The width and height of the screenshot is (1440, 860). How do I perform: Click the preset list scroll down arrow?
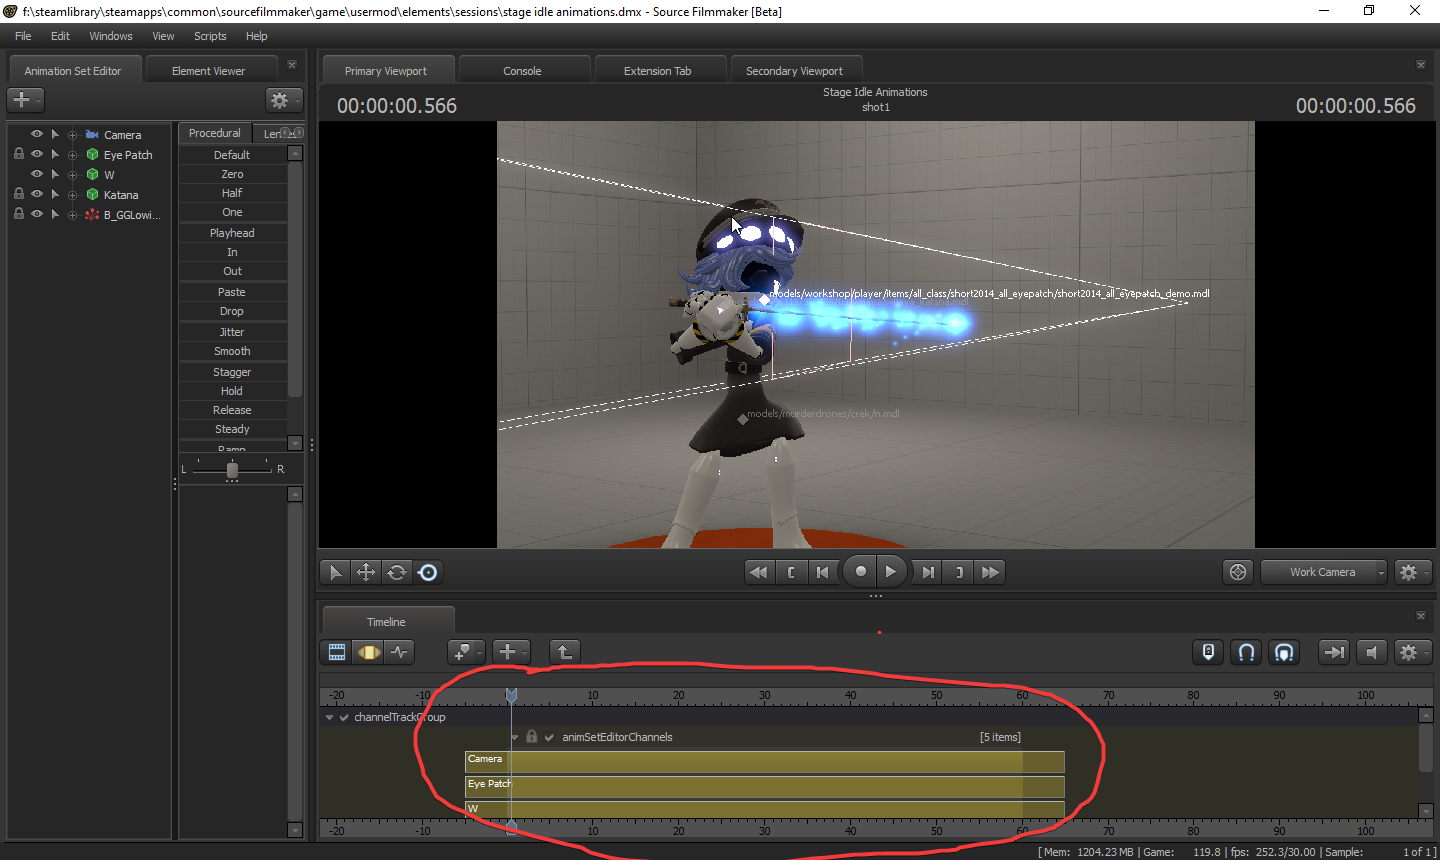pyautogui.click(x=295, y=443)
